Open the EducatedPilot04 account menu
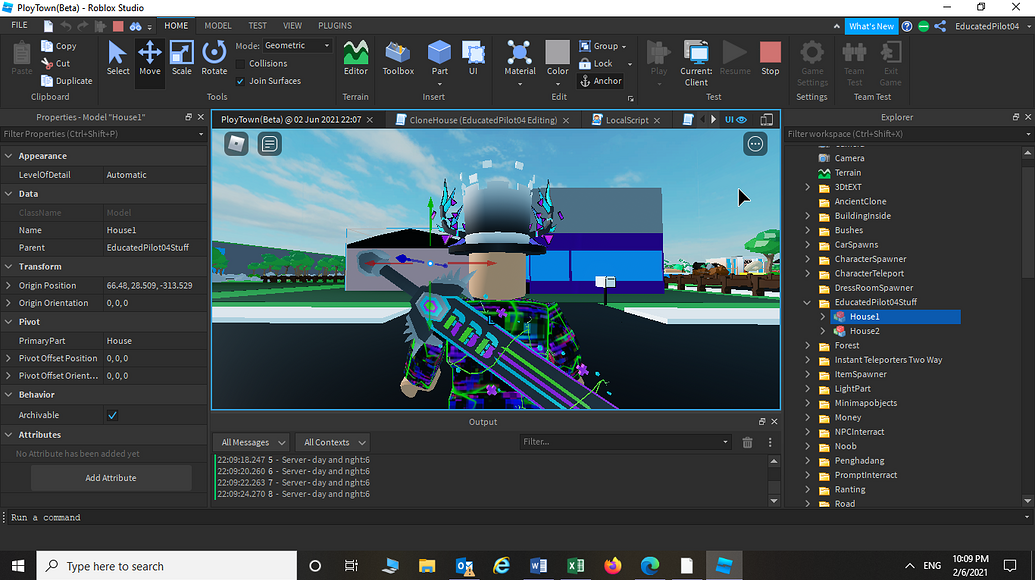Screen dimensions: 1035x580 993,26
